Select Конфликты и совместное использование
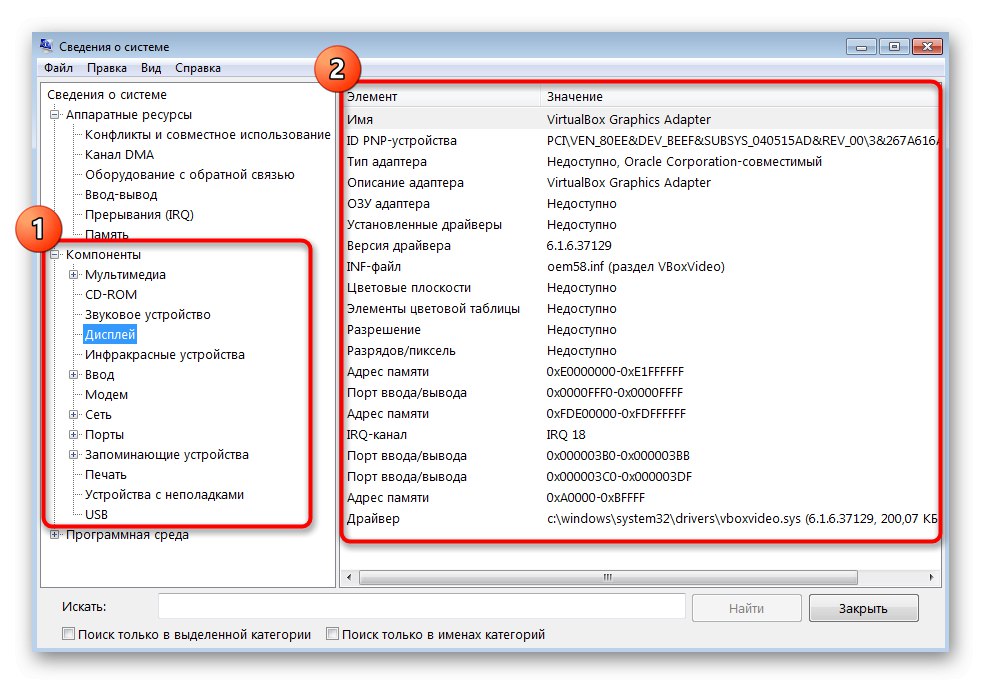This screenshot has width=981, height=684. (208, 135)
